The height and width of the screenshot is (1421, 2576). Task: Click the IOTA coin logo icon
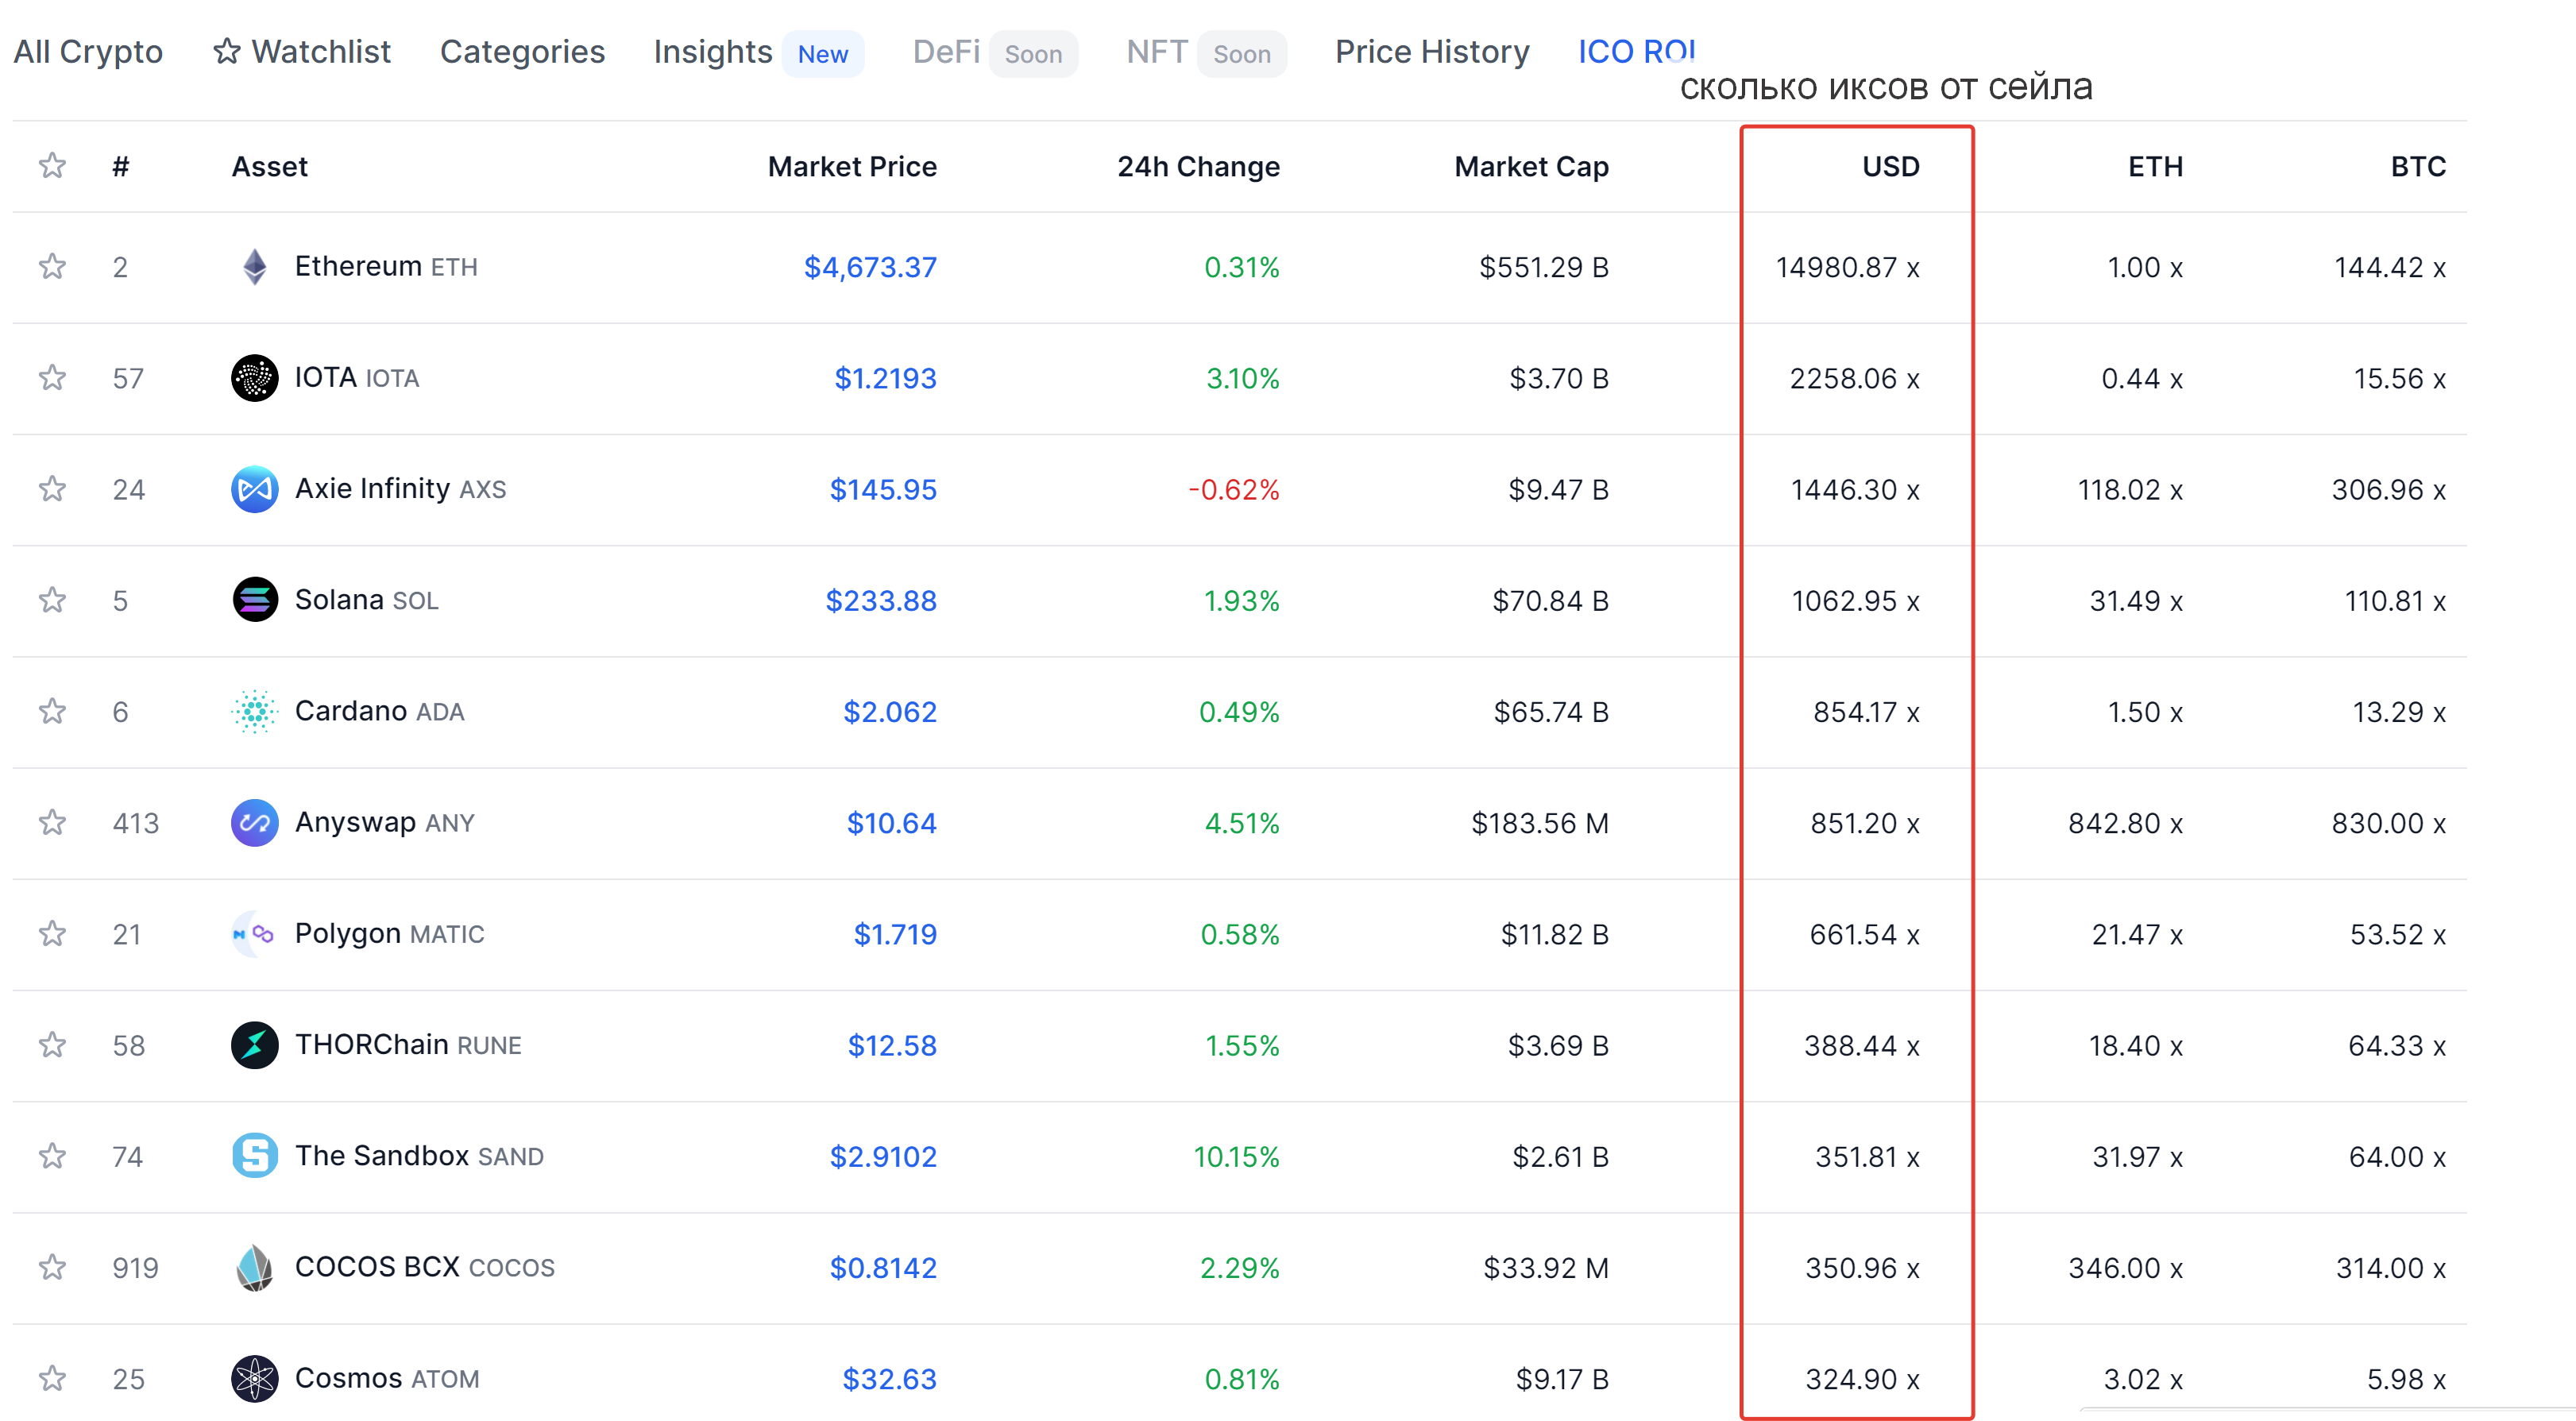click(x=255, y=378)
